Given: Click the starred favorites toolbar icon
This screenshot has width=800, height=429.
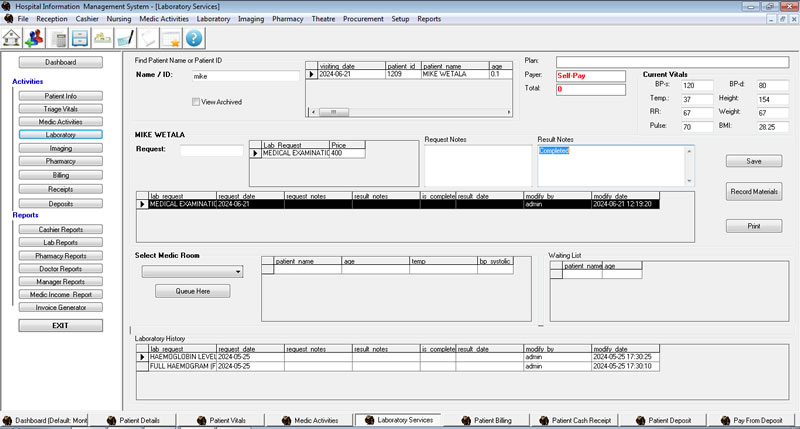Looking at the screenshot, I should click(170, 38).
